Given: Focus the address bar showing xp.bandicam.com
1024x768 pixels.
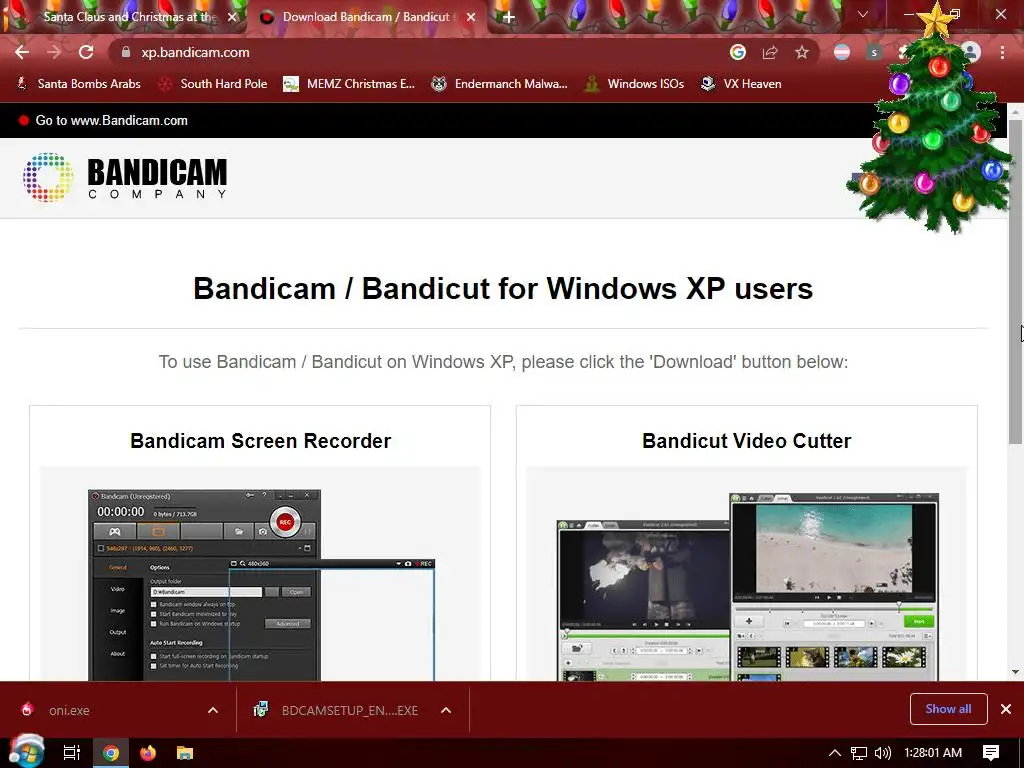Looking at the screenshot, I should point(418,52).
